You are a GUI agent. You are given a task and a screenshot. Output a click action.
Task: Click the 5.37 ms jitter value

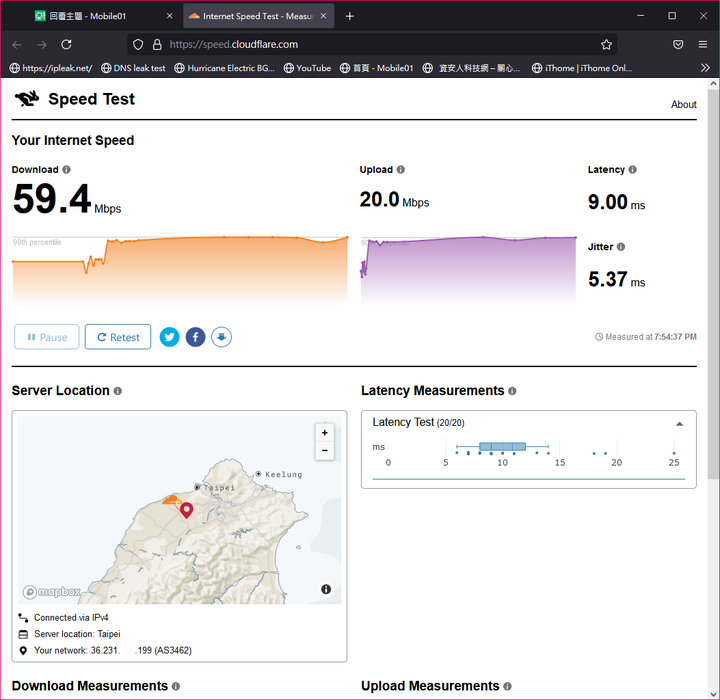[x=616, y=280]
